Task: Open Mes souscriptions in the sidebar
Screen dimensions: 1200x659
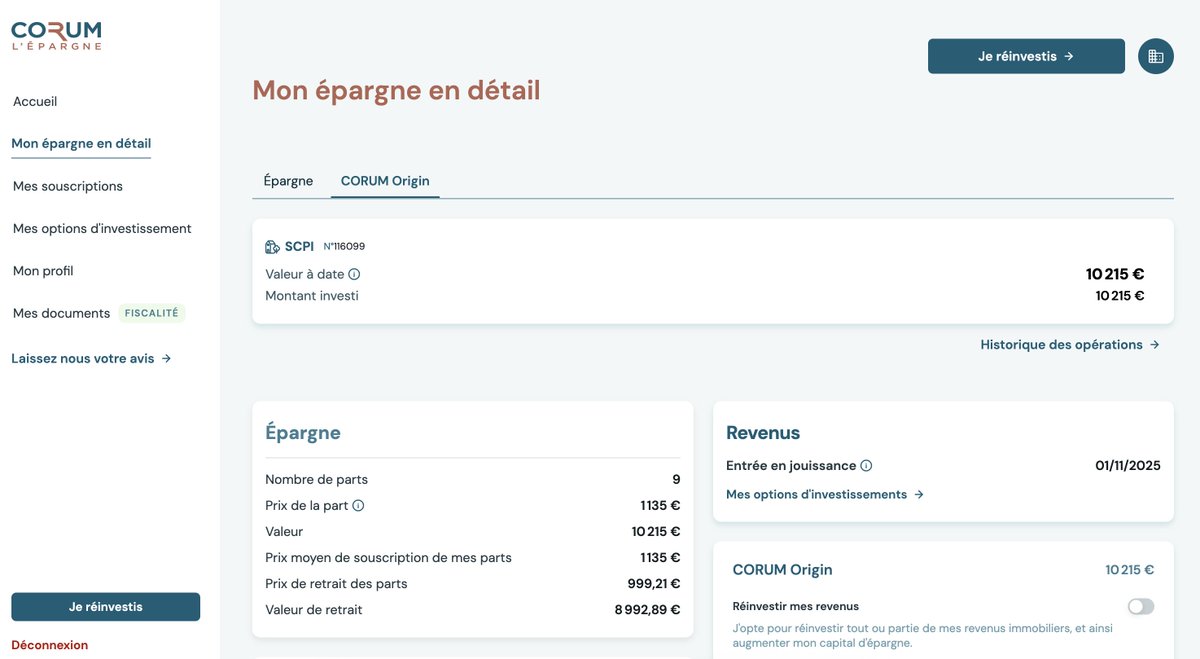Action: pos(68,186)
